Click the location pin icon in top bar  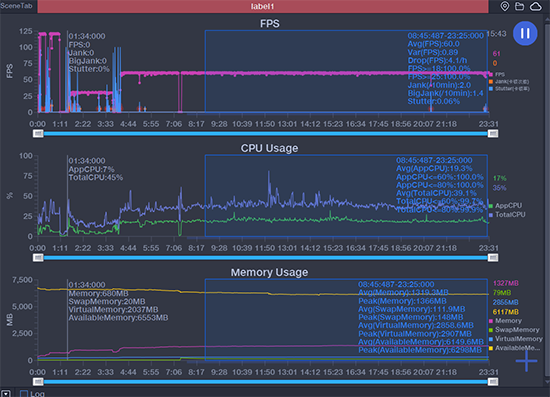coord(504,6)
